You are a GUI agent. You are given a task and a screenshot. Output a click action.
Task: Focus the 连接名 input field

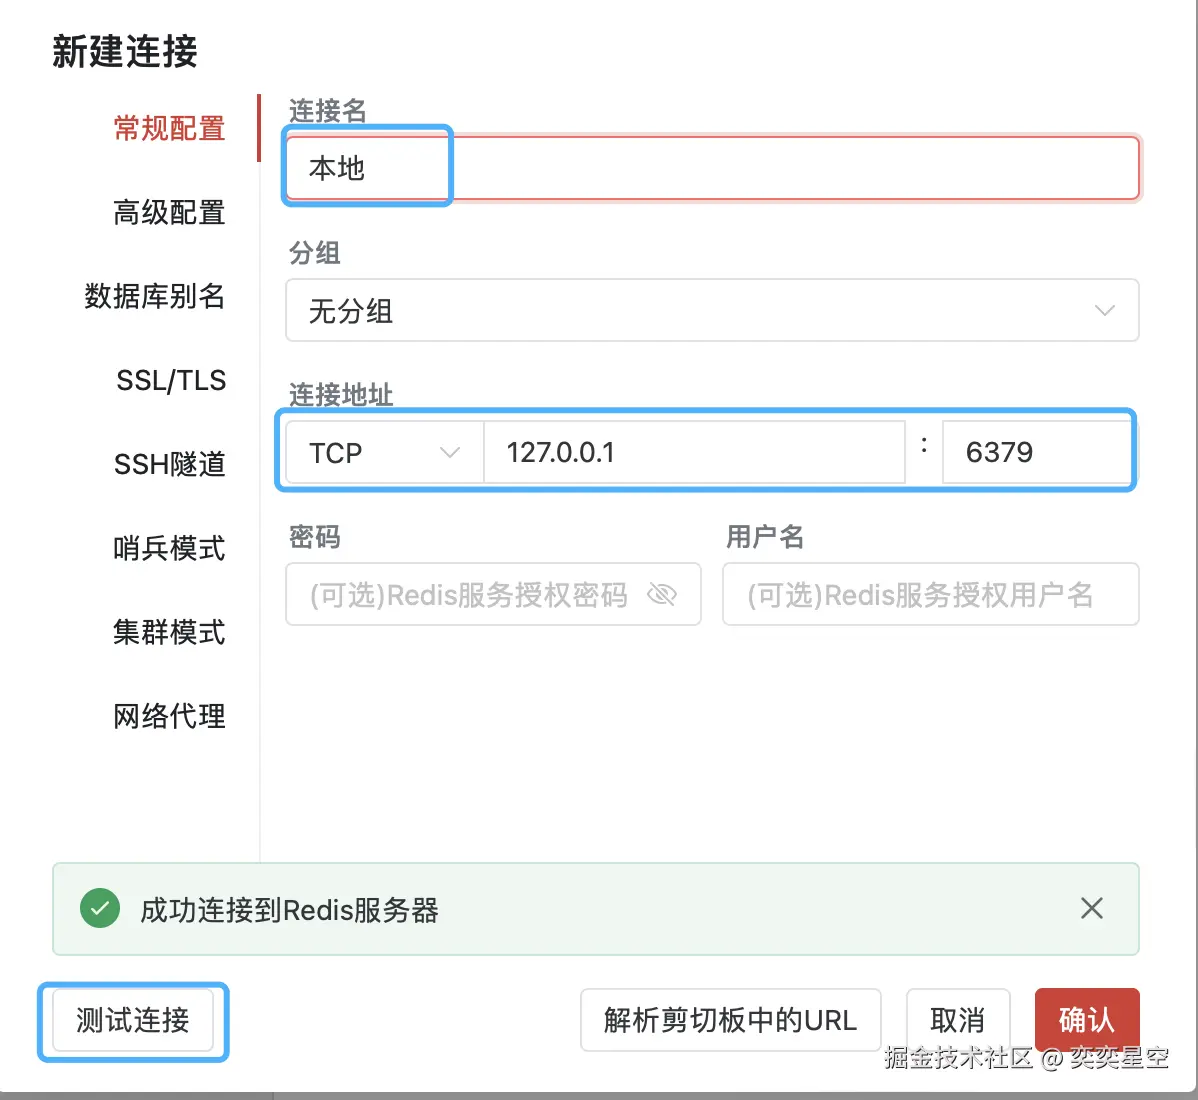pyautogui.click(x=712, y=168)
